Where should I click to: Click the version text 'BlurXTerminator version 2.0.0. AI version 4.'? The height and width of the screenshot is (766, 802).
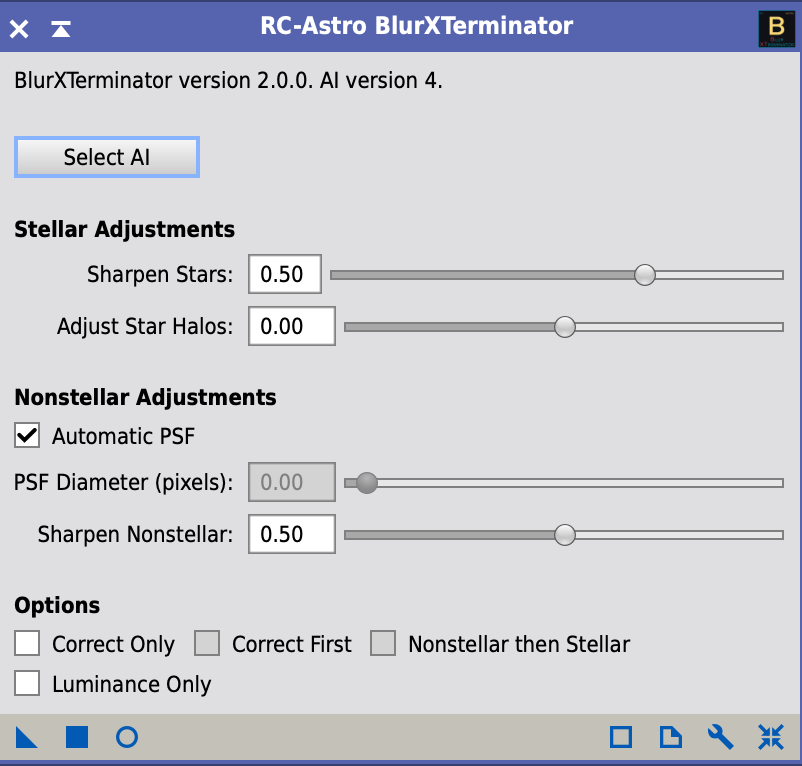[228, 81]
